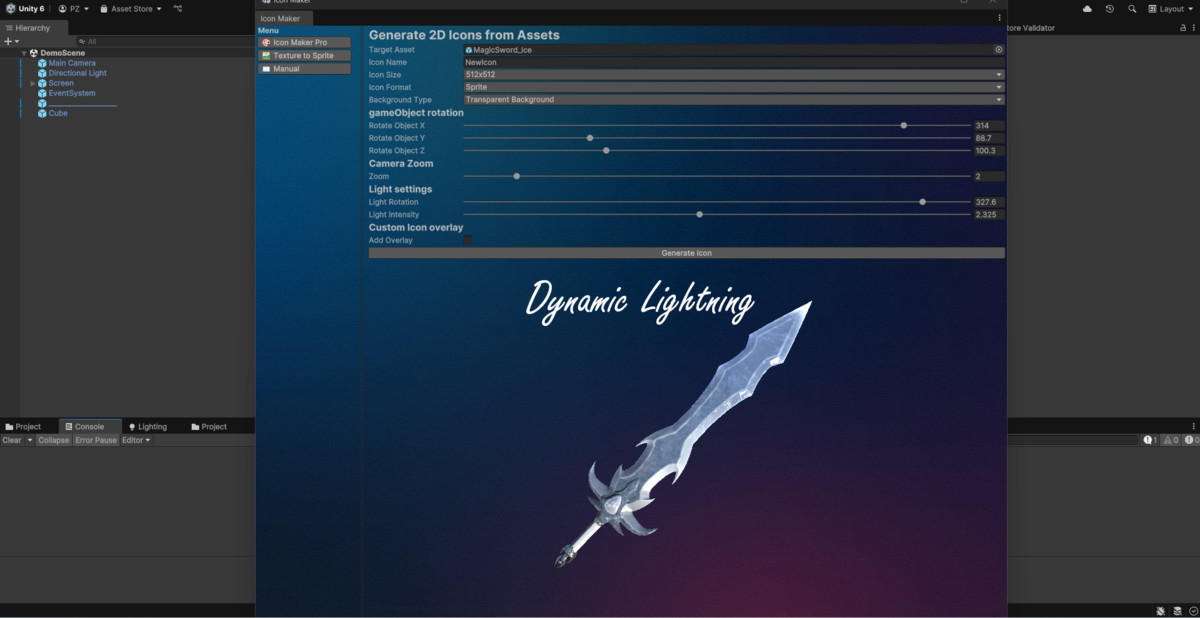
Task: Open the undo history icon
Action: (1110, 9)
